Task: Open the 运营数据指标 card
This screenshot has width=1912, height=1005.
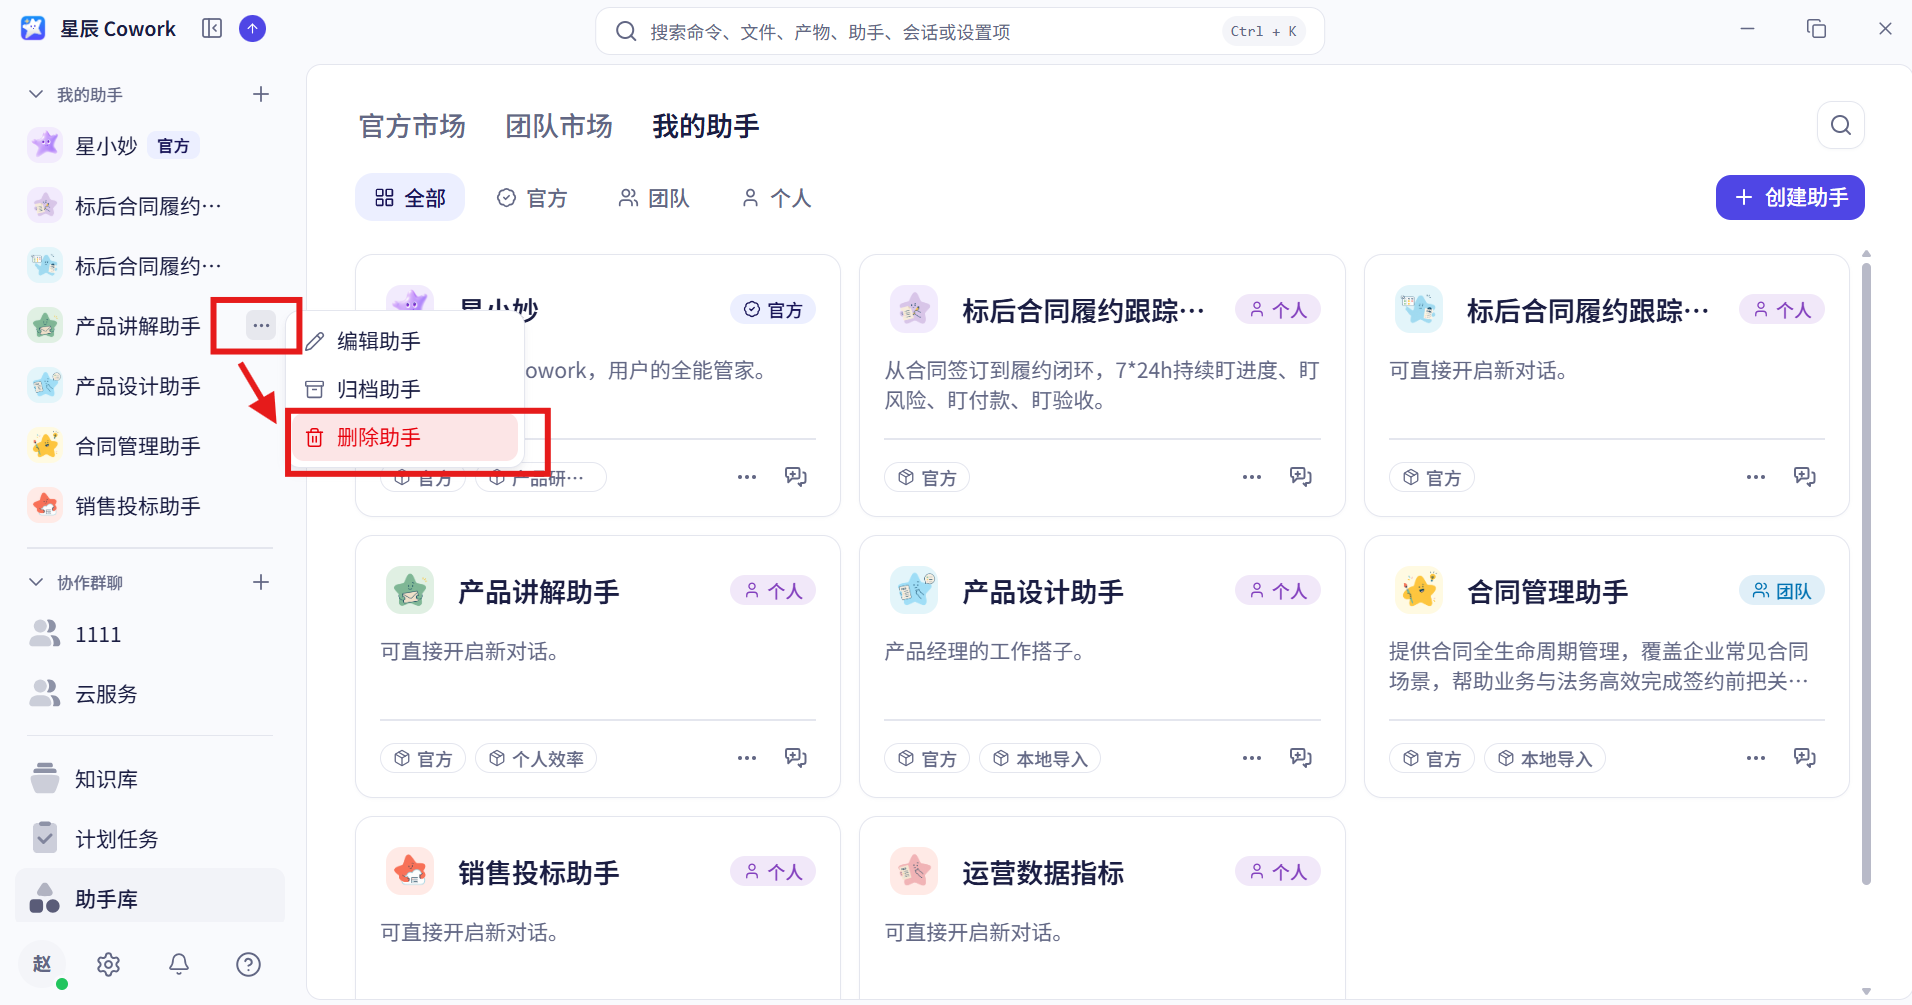Action: pos(1102,907)
